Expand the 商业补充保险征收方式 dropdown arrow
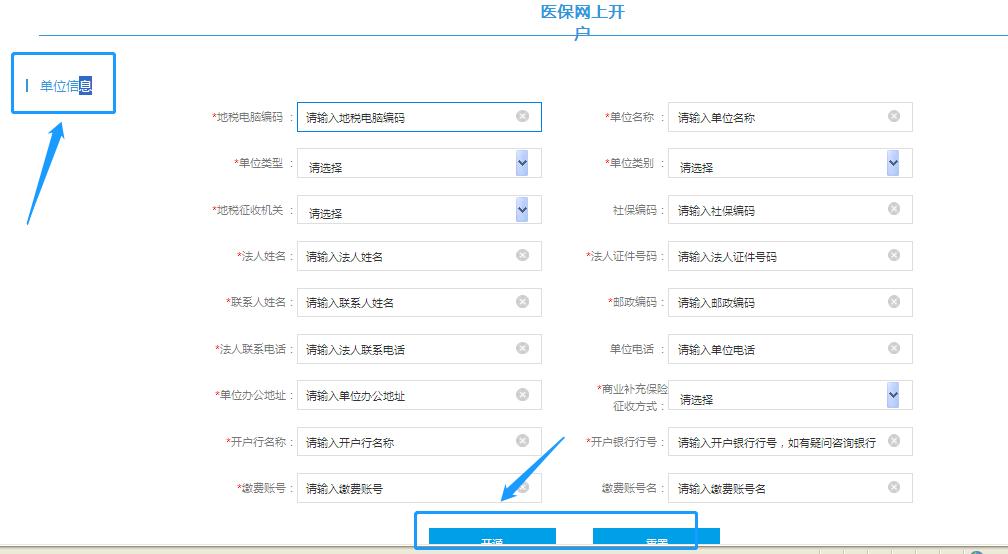Viewport: 1008px width, 554px height. [893, 395]
